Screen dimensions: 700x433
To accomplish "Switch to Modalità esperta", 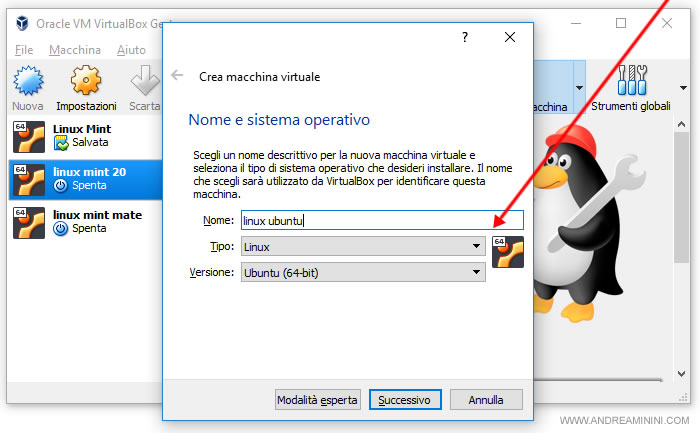I will pyautogui.click(x=317, y=400).
